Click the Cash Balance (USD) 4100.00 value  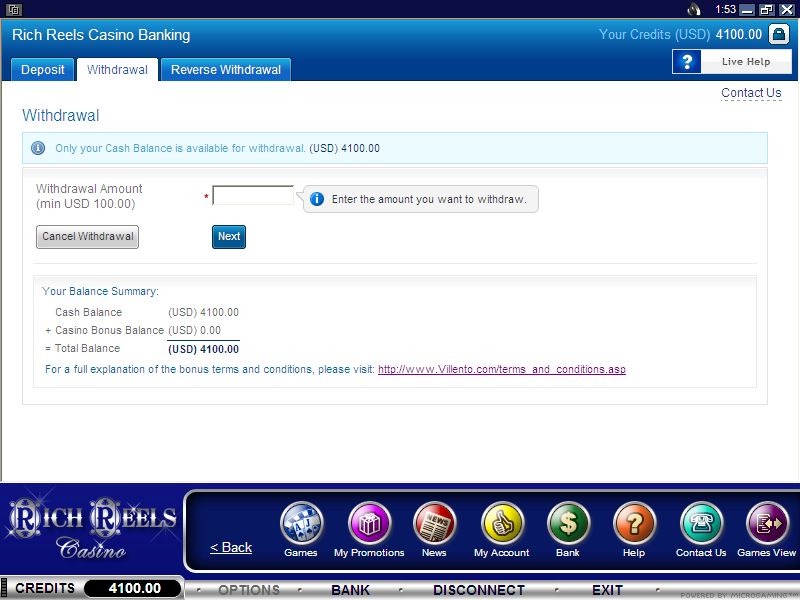204,312
